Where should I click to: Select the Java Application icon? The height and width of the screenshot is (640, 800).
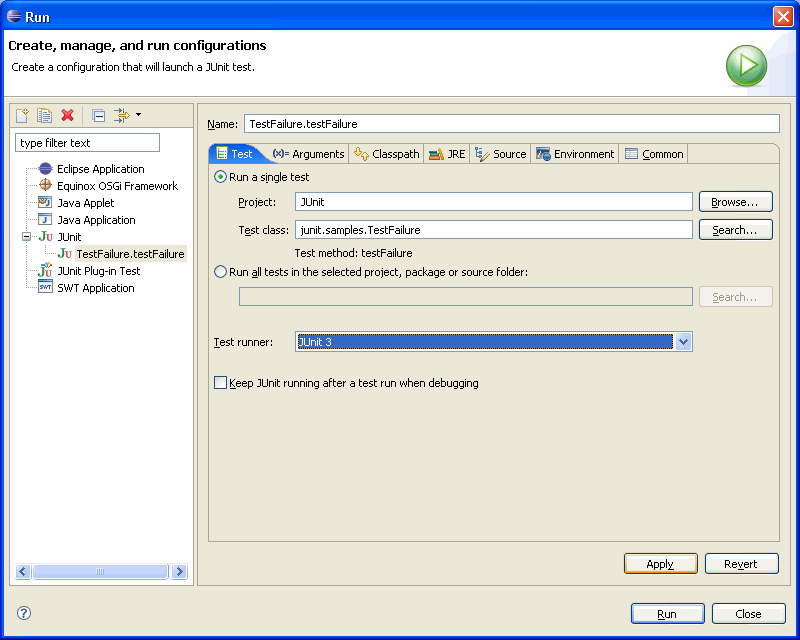point(45,219)
